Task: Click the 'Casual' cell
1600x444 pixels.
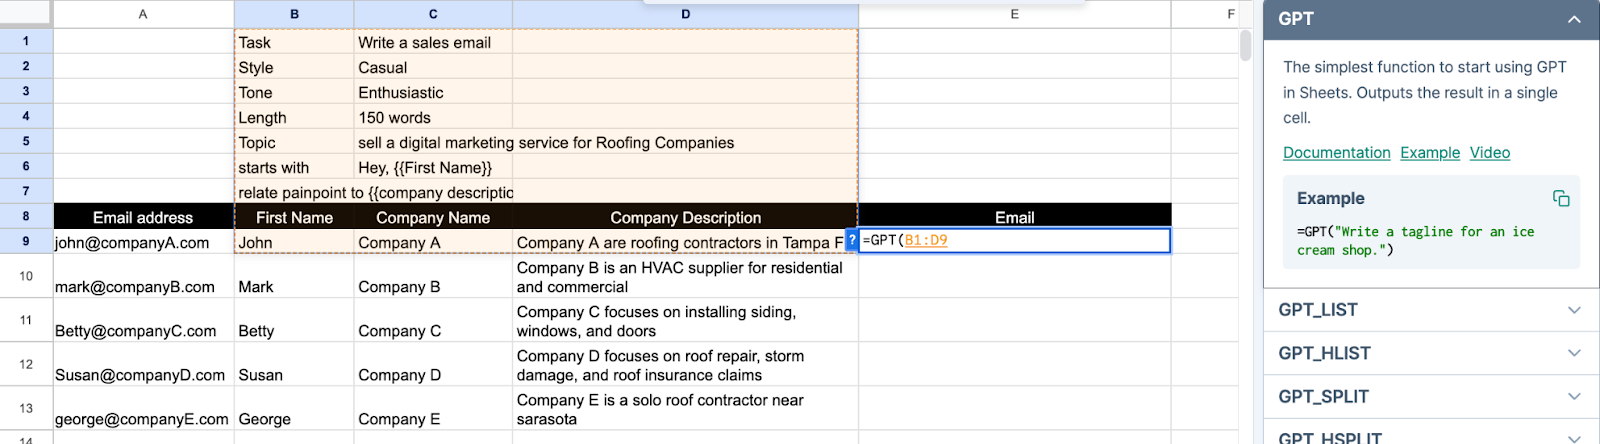Action: (433, 67)
